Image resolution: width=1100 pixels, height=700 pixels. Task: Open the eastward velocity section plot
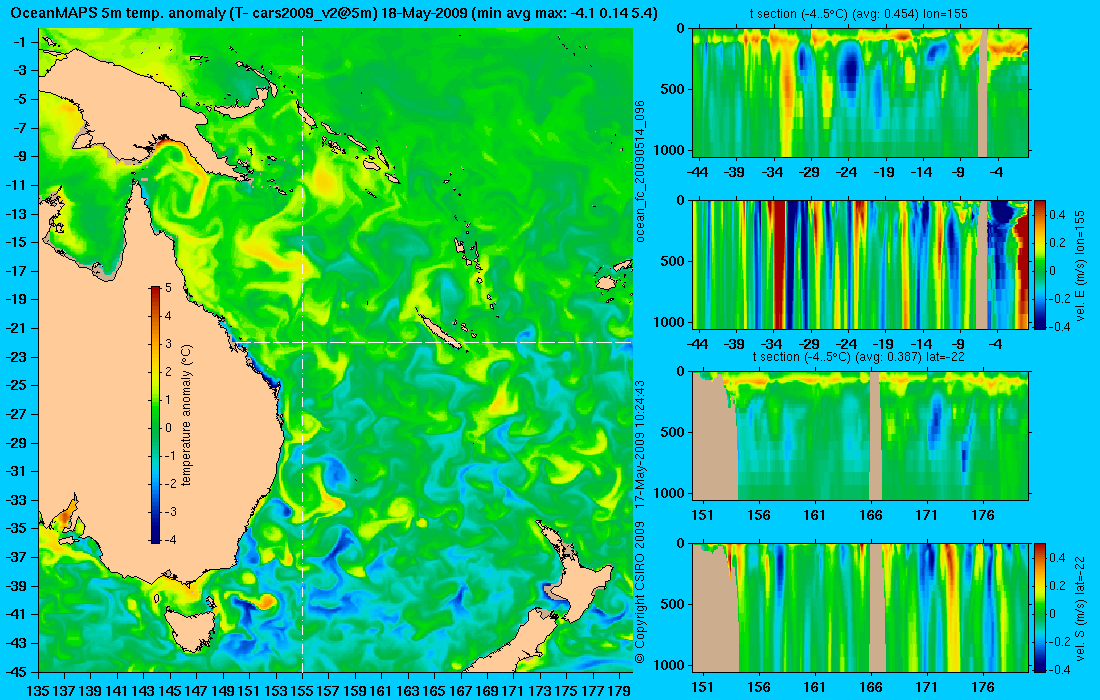tap(860, 264)
